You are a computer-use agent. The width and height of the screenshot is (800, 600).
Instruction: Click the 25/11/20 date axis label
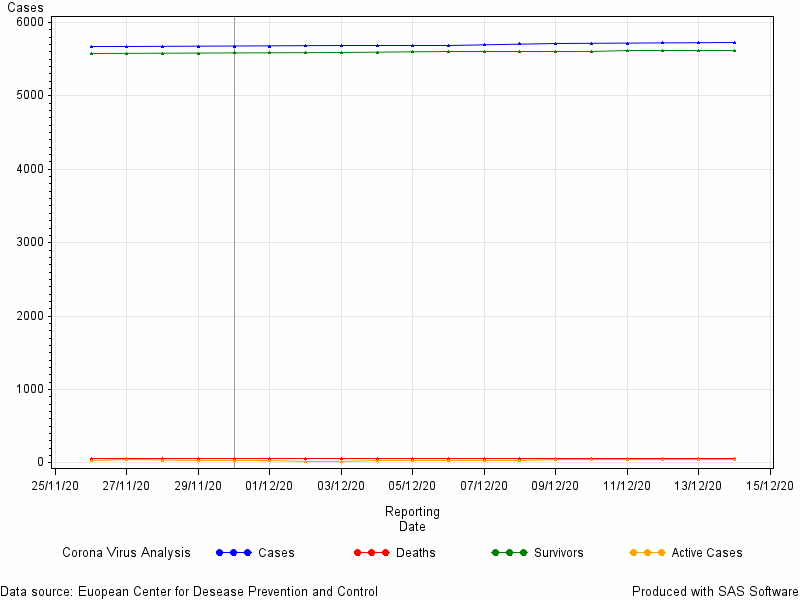[x=55, y=485]
